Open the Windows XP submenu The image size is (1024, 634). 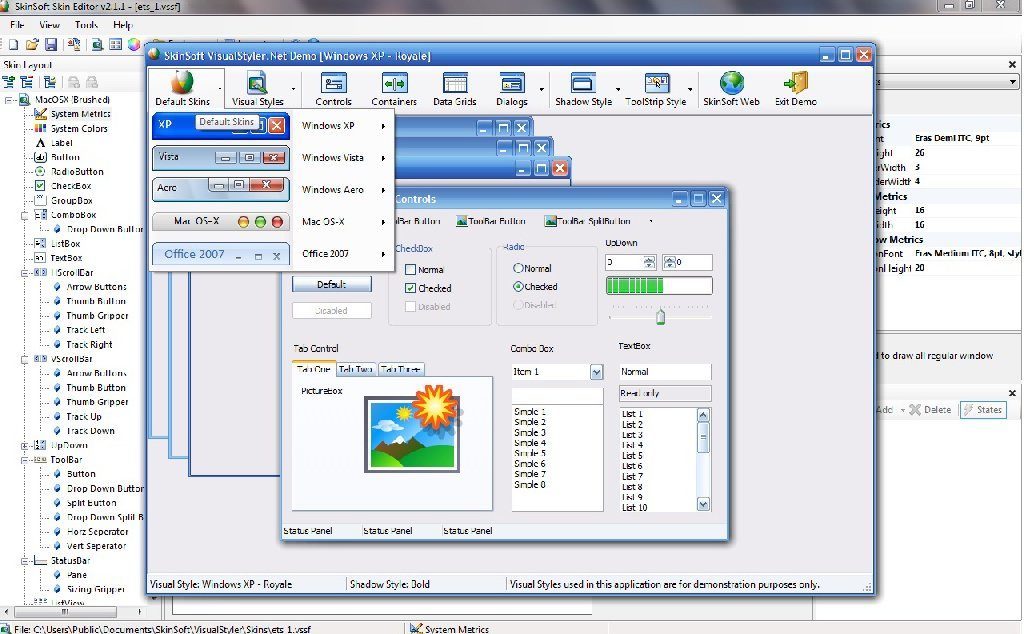[x=344, y=125]
